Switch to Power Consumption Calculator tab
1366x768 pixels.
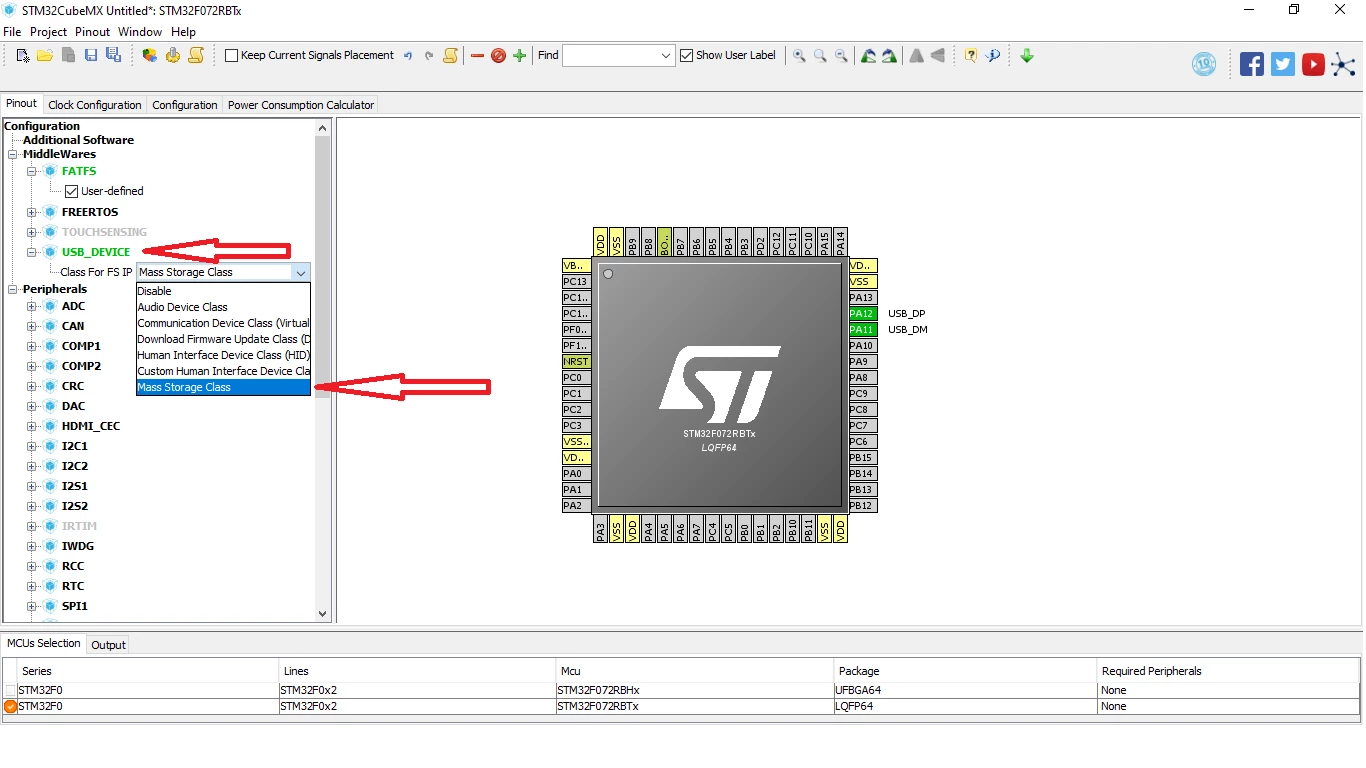point(301,105)
